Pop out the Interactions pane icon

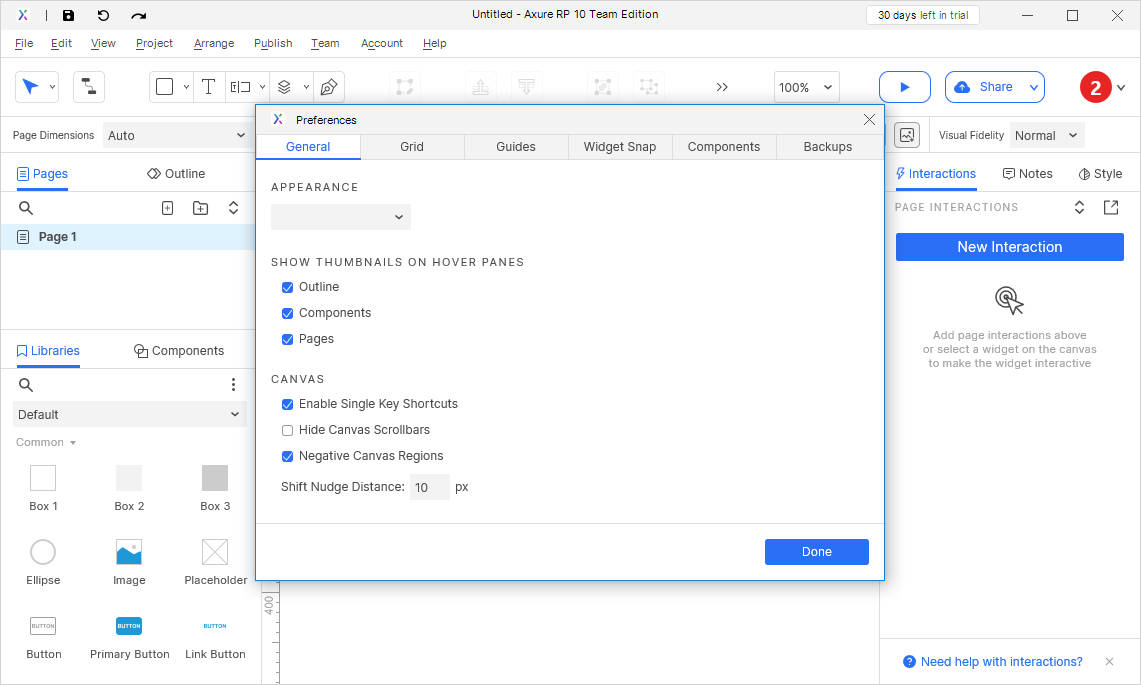[x=1111, y=207]
